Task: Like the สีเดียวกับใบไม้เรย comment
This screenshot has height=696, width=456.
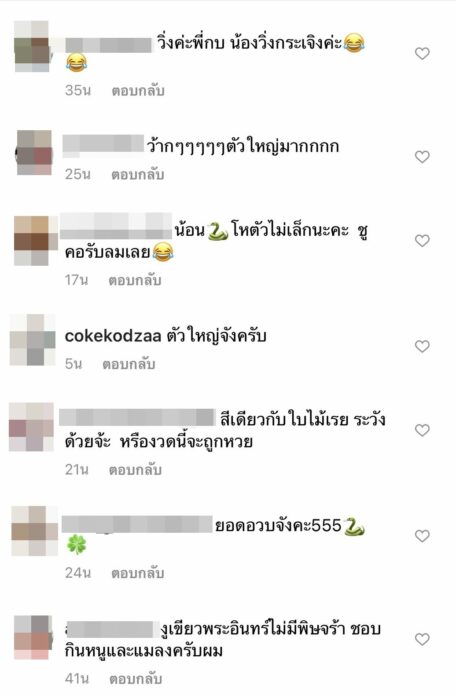Action: [422, 430]
